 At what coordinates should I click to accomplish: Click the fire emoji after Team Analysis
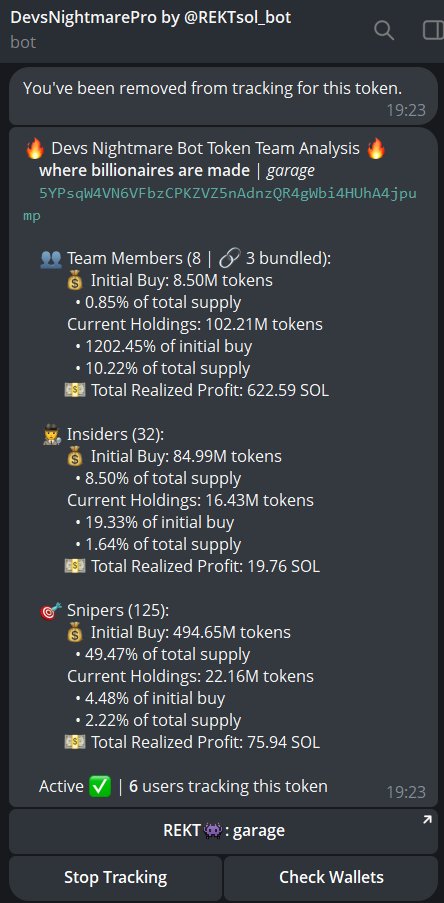pos(376,149)
